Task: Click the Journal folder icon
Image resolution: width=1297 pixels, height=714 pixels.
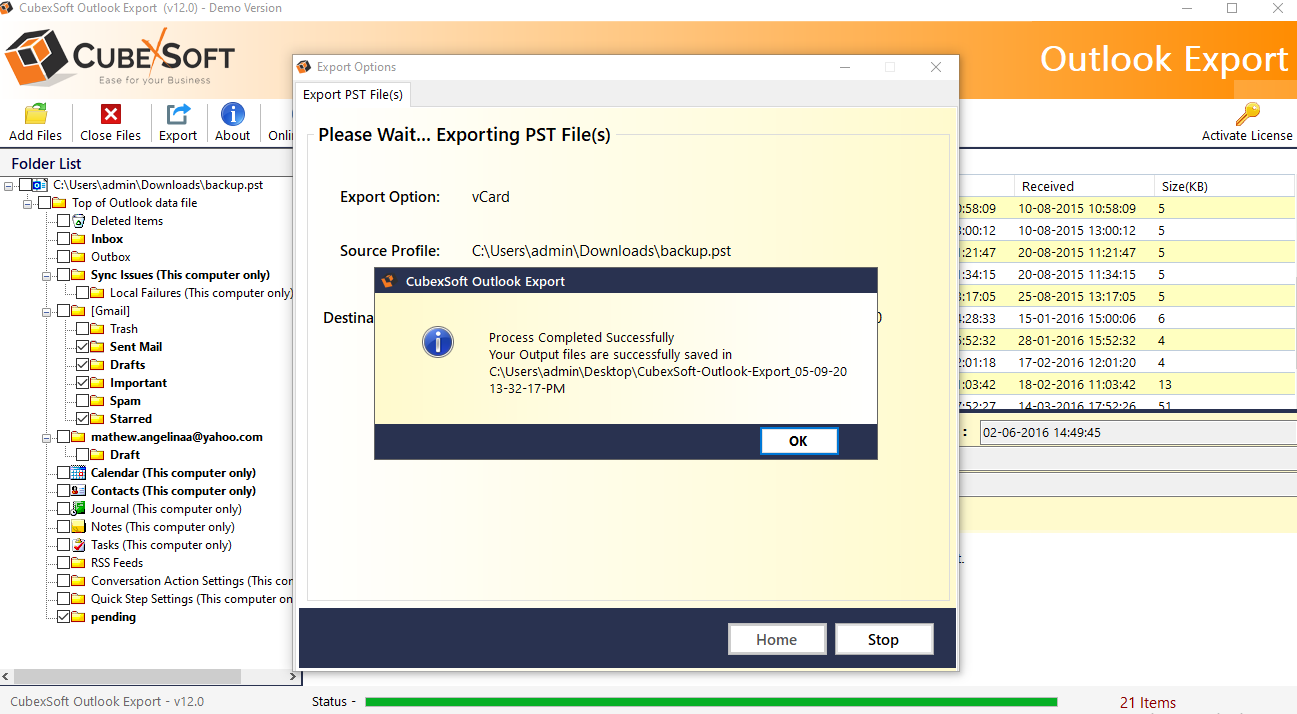Action: (79, 509)
